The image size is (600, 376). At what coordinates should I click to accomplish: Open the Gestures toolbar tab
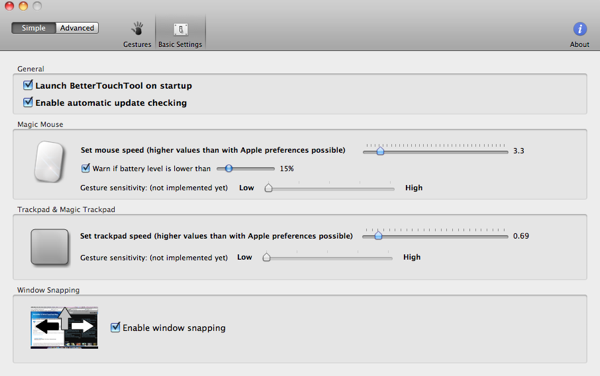pos(137,34)
